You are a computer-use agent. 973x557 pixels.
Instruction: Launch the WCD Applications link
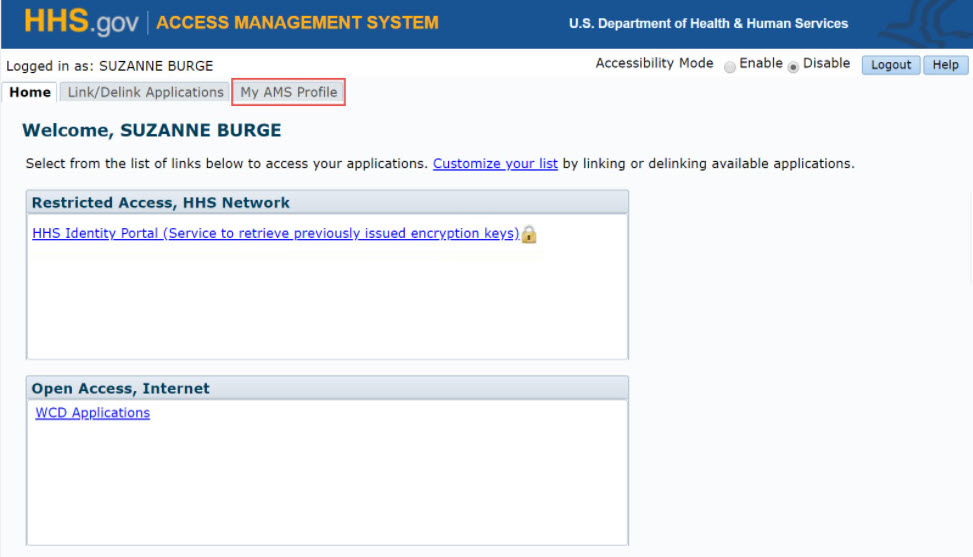click(92, 413)
